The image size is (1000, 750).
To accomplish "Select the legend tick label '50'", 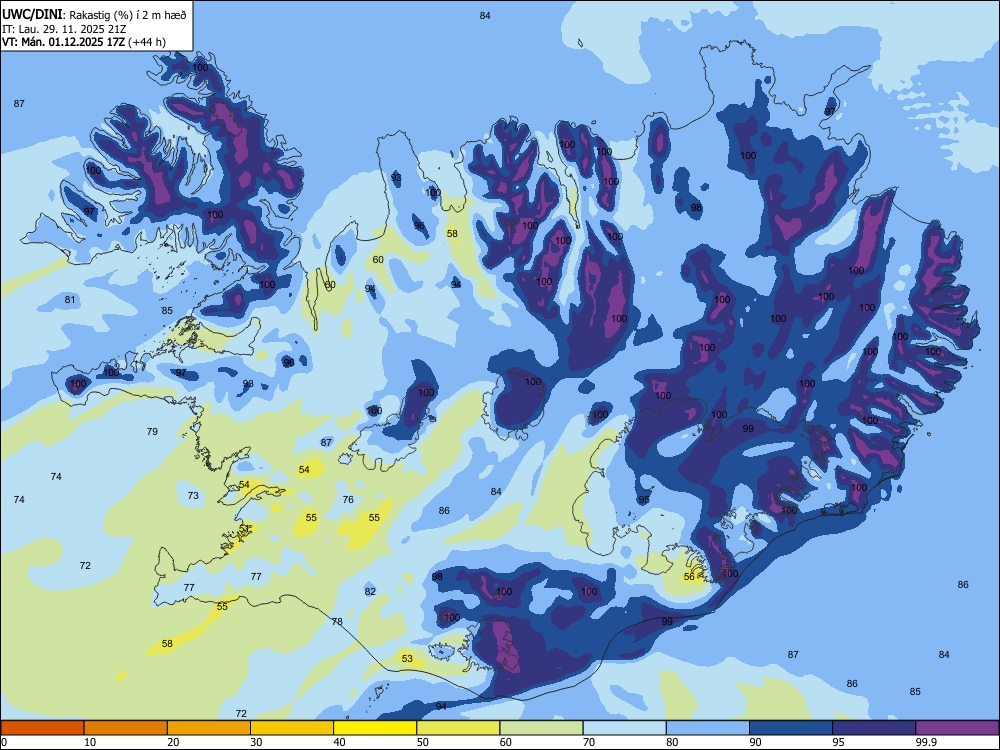I will click(423, 742).
